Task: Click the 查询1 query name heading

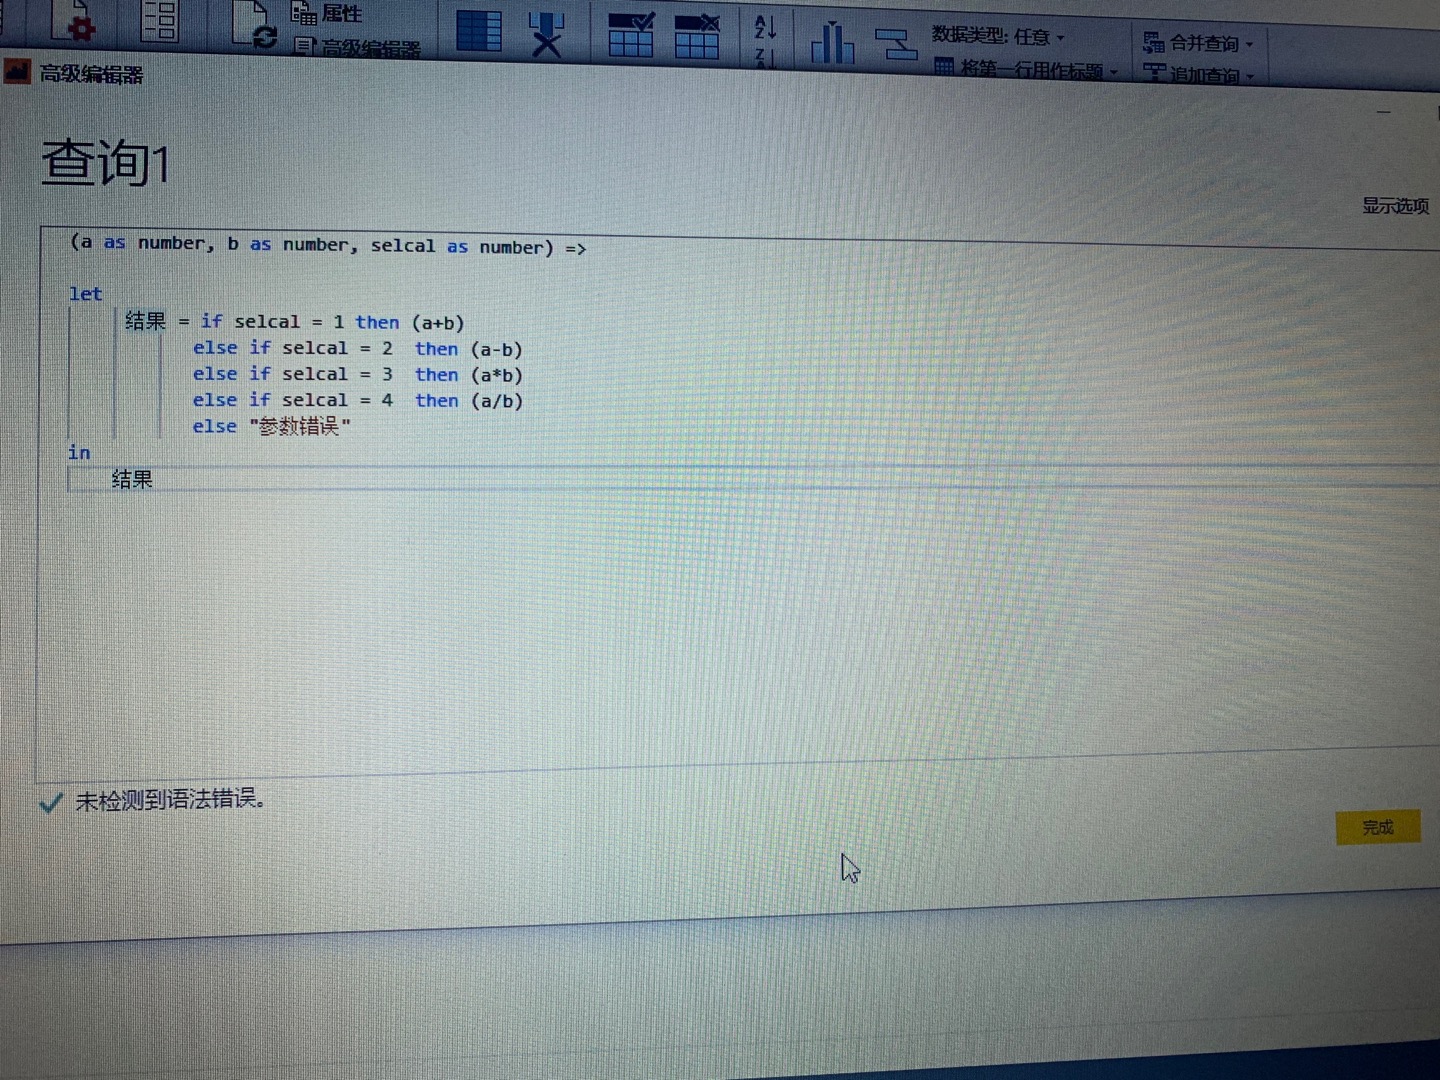Action: pyautogui.click(x=106, y=162)
